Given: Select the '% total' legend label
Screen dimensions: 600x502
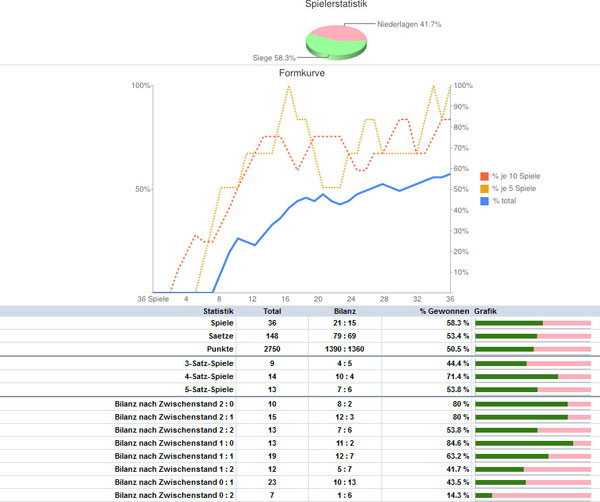Looking at the screenshot, I should tap(504, 201).
